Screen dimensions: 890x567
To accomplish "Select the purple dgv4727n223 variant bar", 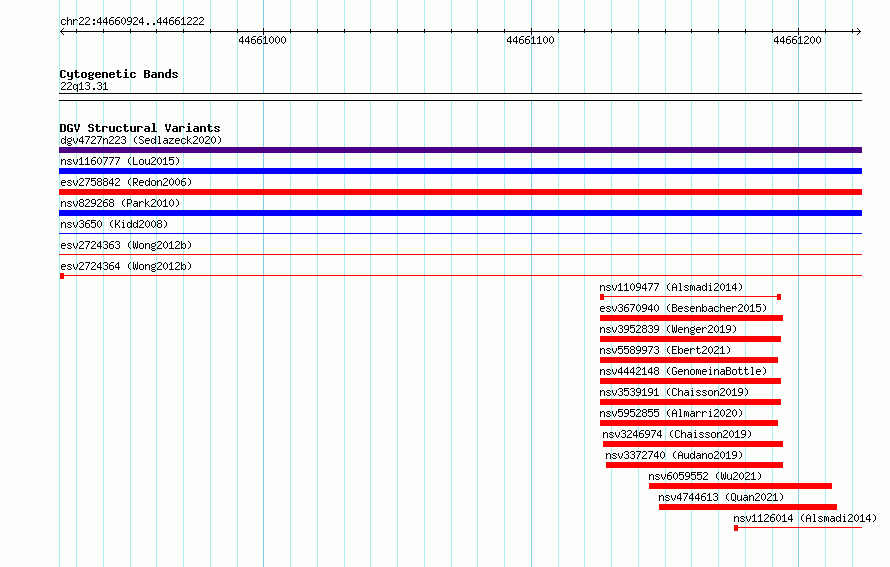I will (460, 150).
